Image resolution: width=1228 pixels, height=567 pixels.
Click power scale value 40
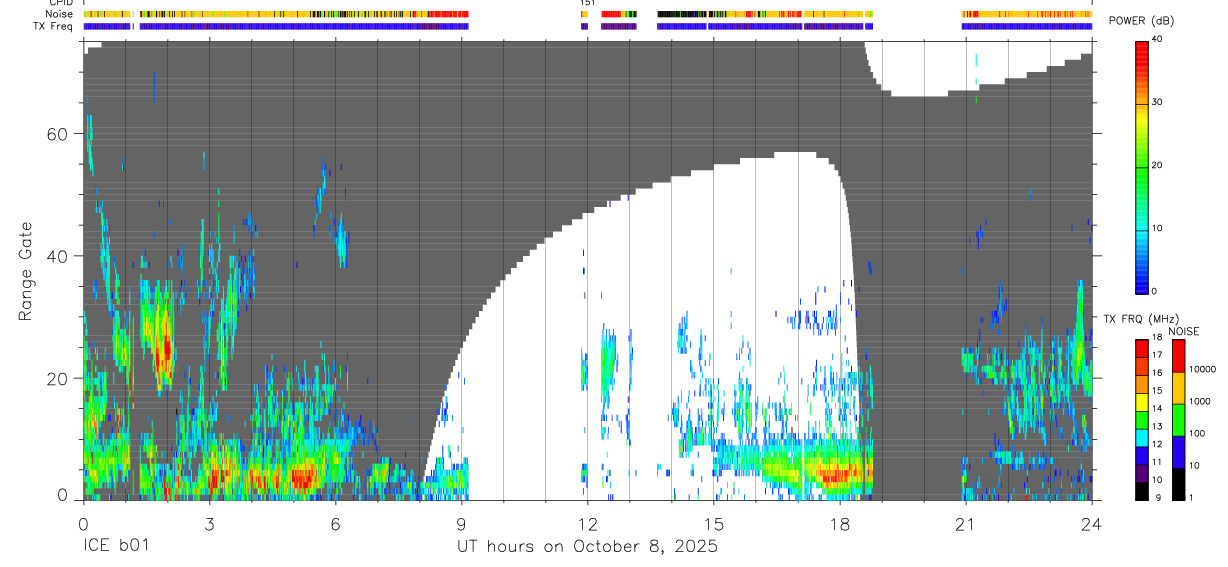pyautogui.click(x=1159, y=40)
